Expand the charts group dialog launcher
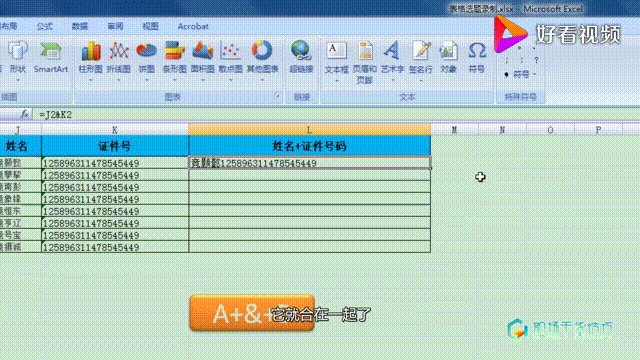This screenshot has width=640, height=360. [278, 97]
